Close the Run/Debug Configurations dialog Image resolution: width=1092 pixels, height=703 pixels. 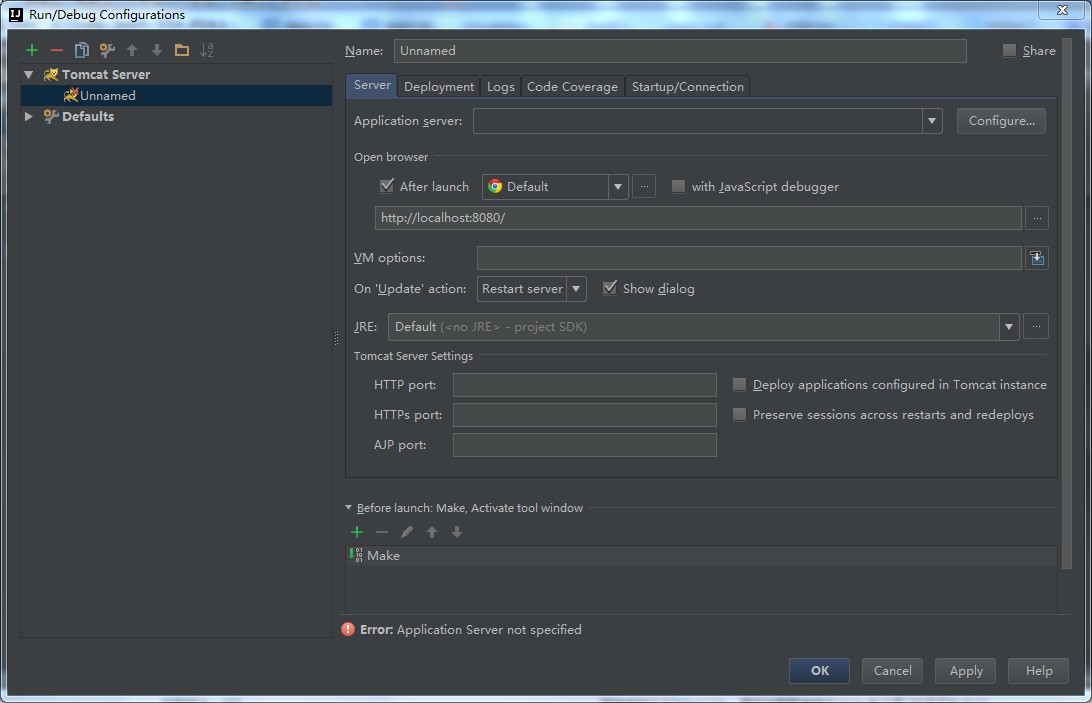[1061, 10]
